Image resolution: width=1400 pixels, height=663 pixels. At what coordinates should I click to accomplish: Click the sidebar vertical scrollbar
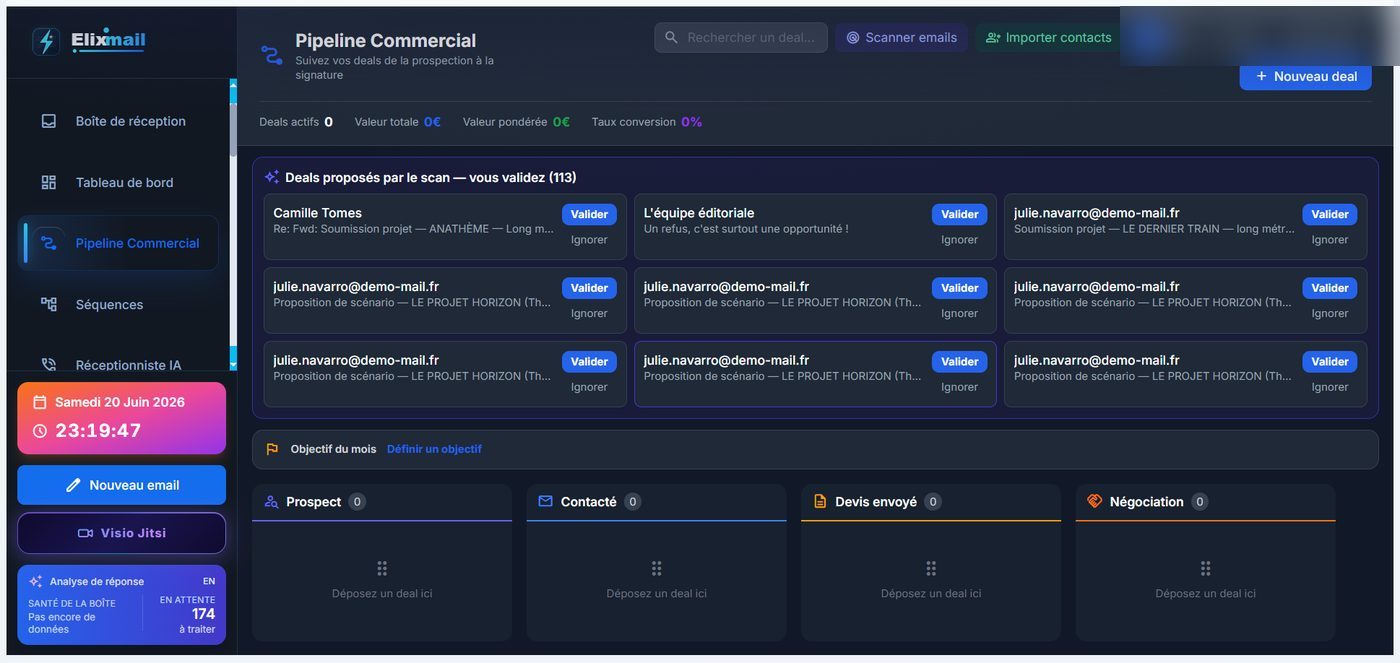234,225
